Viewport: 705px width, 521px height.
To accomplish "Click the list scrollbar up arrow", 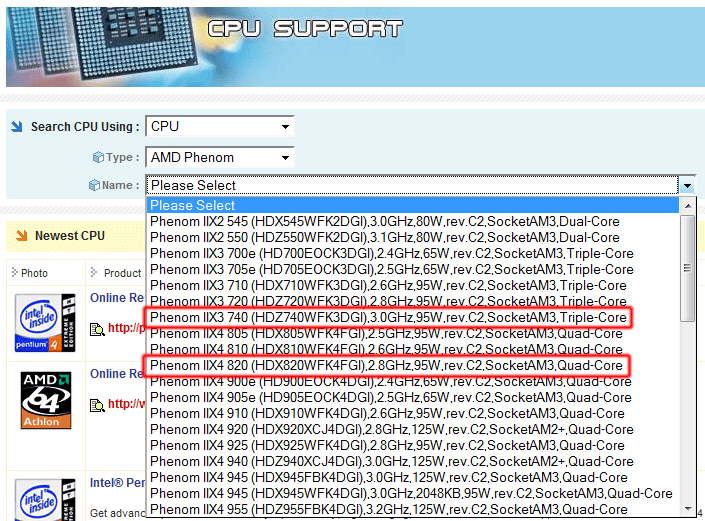I will [687, 206].
